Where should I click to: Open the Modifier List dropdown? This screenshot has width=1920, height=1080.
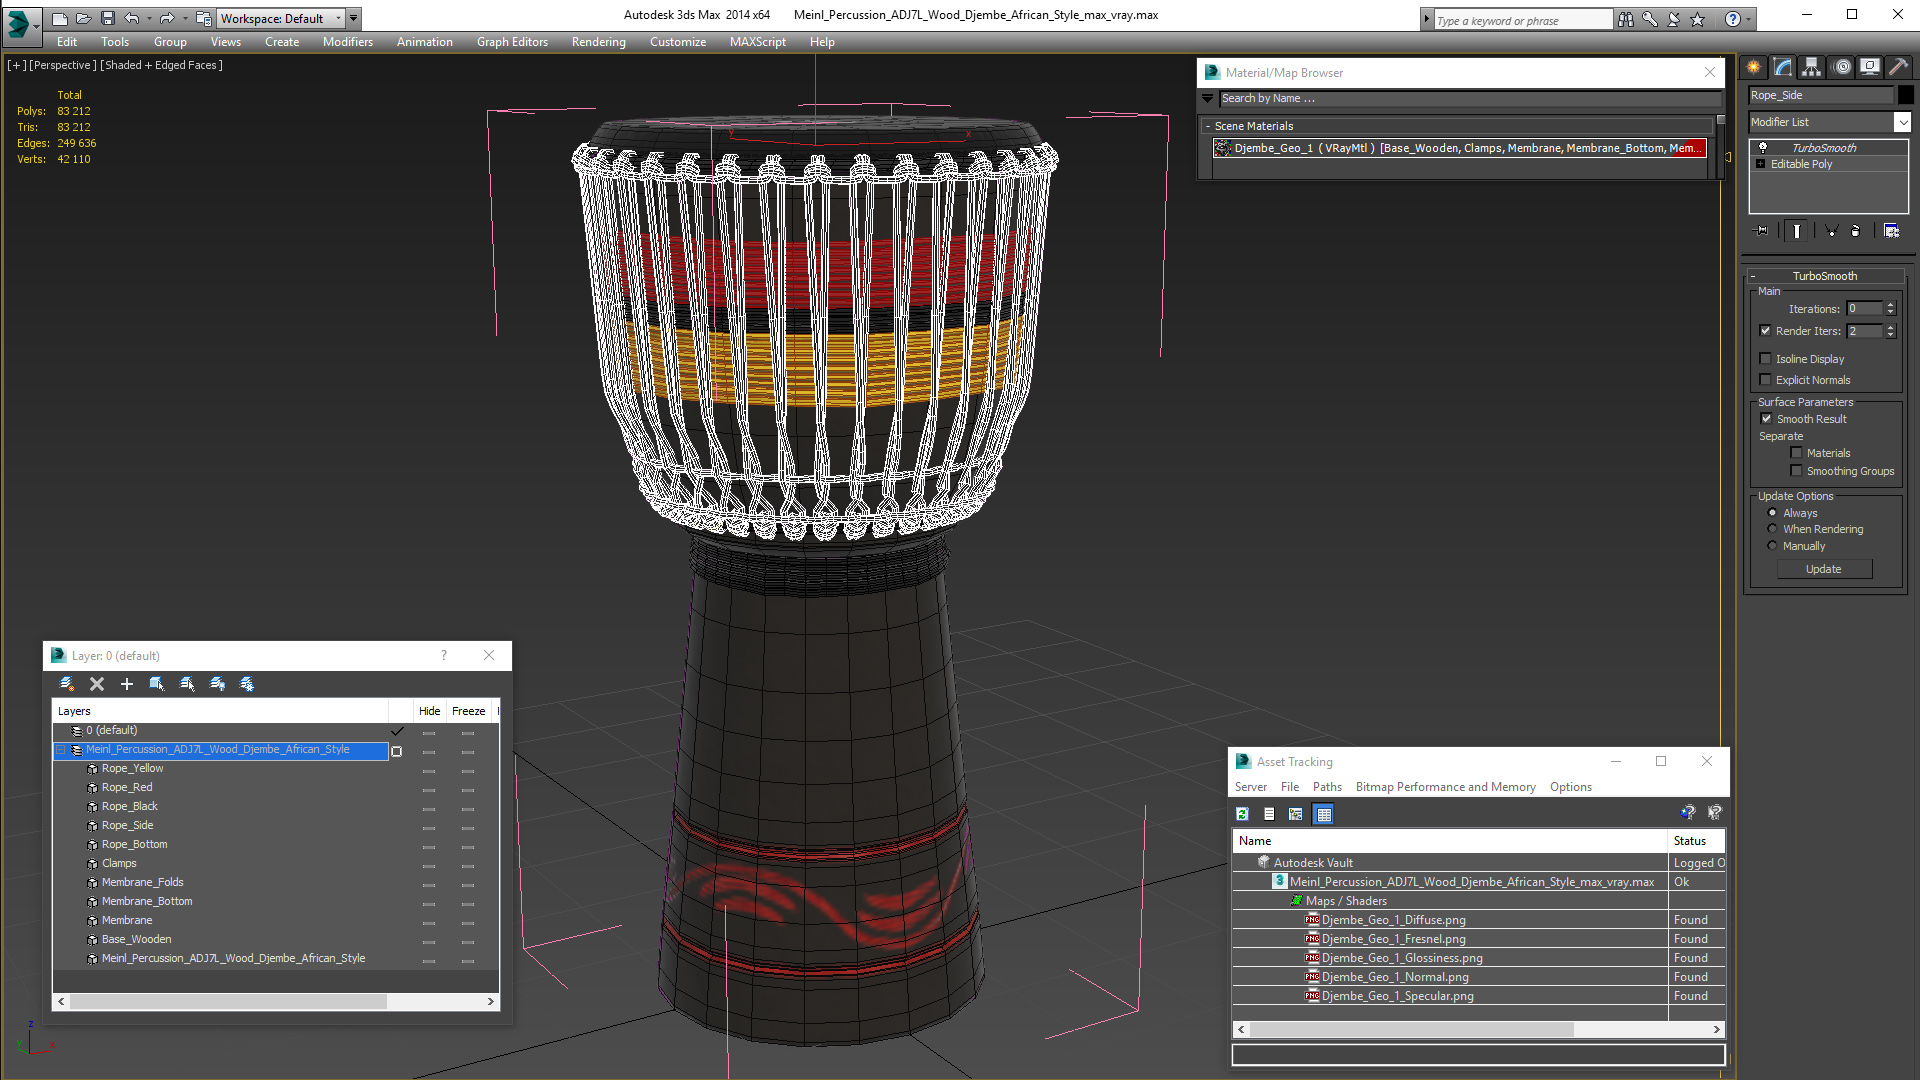(1901, 122)
